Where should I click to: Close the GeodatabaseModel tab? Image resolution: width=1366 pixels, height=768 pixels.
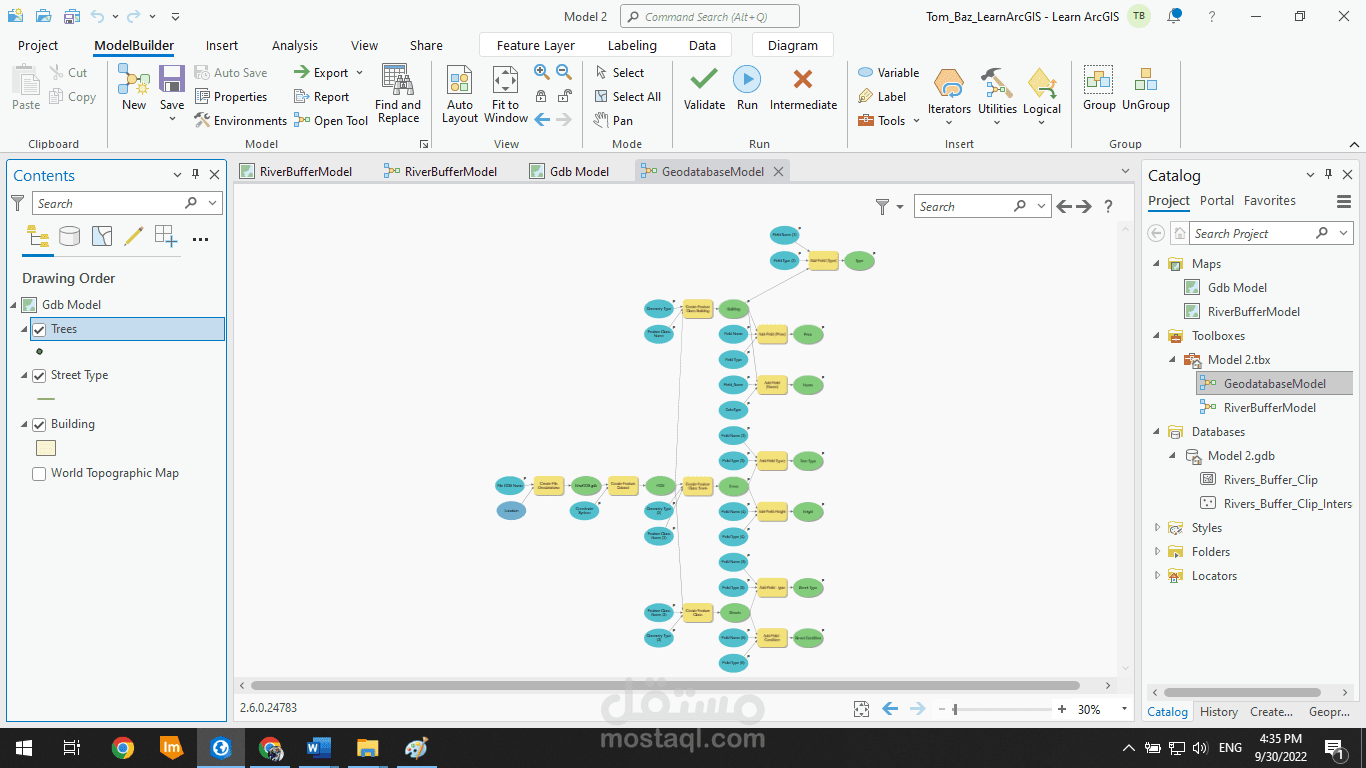777,171
